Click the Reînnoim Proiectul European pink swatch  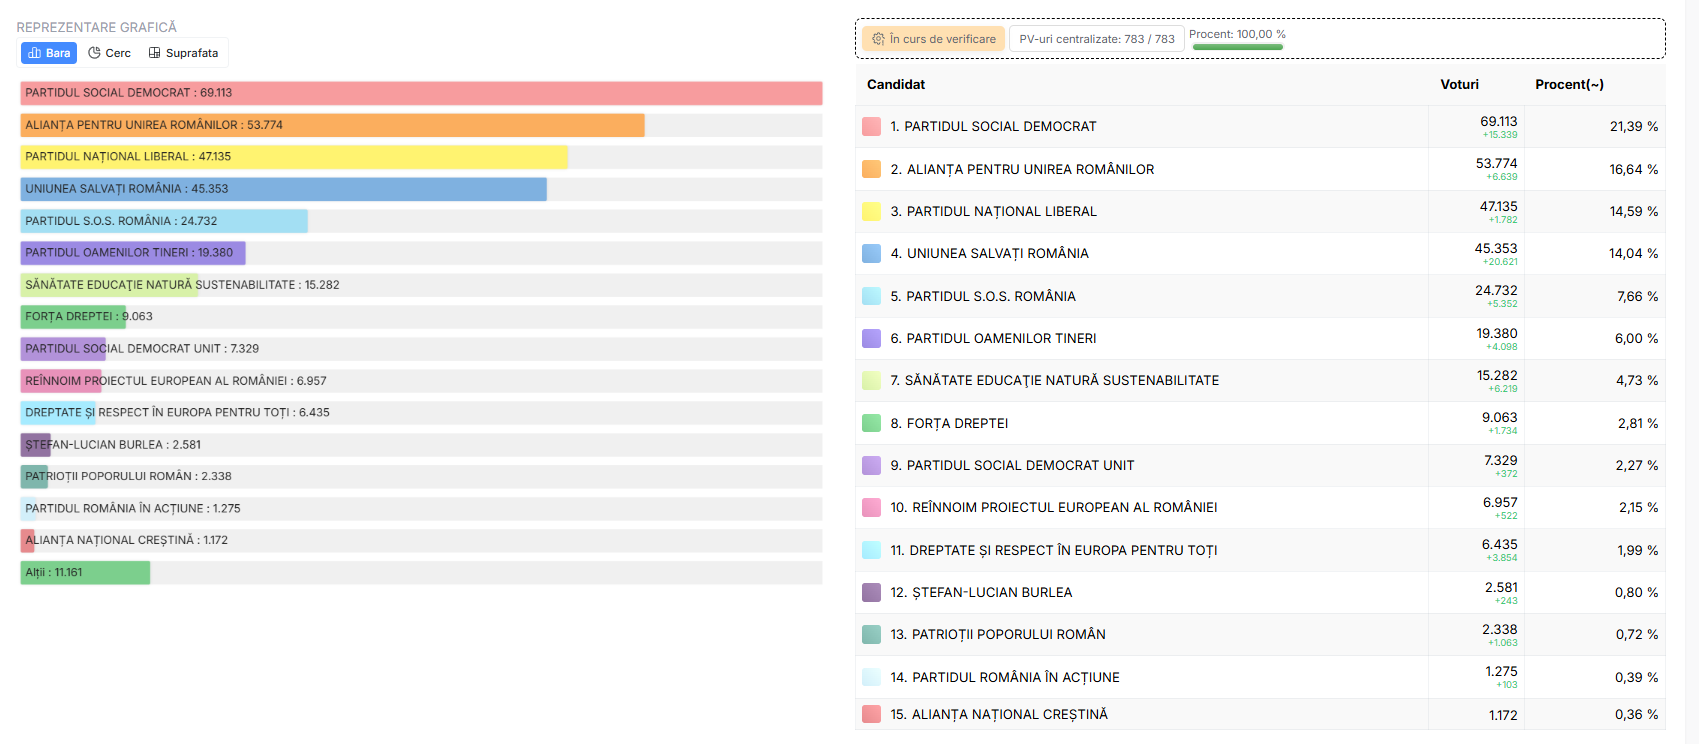pyautogui.click(x=871, y=507)
